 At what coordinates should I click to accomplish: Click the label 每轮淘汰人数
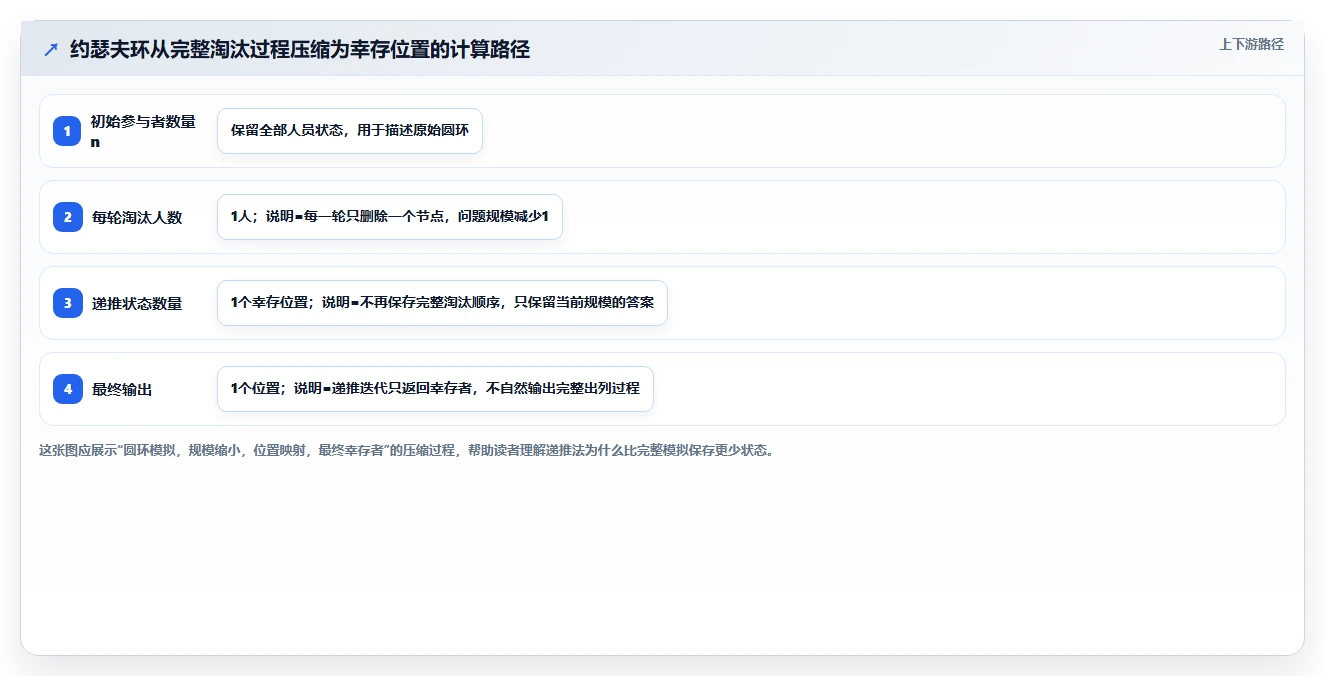[137, 217]
